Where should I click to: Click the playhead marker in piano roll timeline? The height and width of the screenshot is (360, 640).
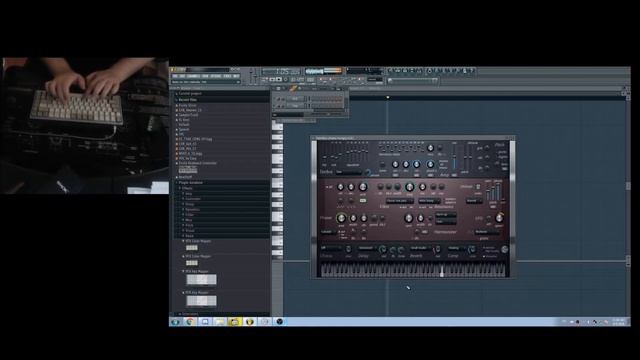[388, 97]
